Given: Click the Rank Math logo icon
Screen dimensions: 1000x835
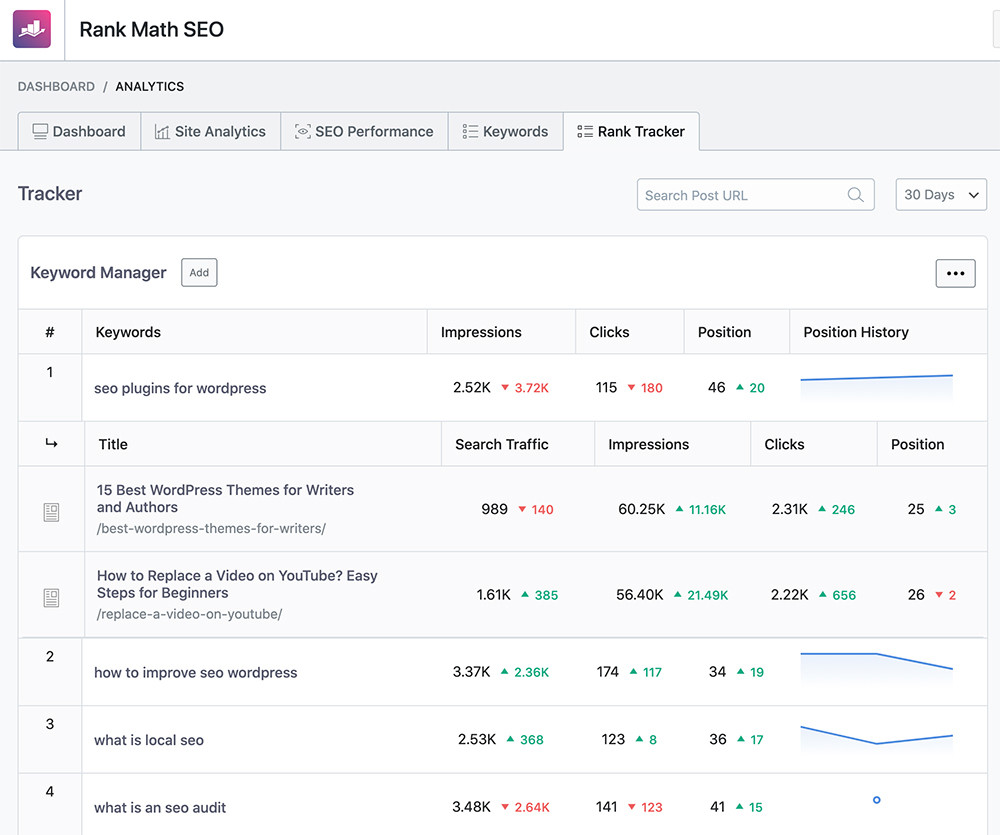Looking at the screenshot, I should point(31,29).
